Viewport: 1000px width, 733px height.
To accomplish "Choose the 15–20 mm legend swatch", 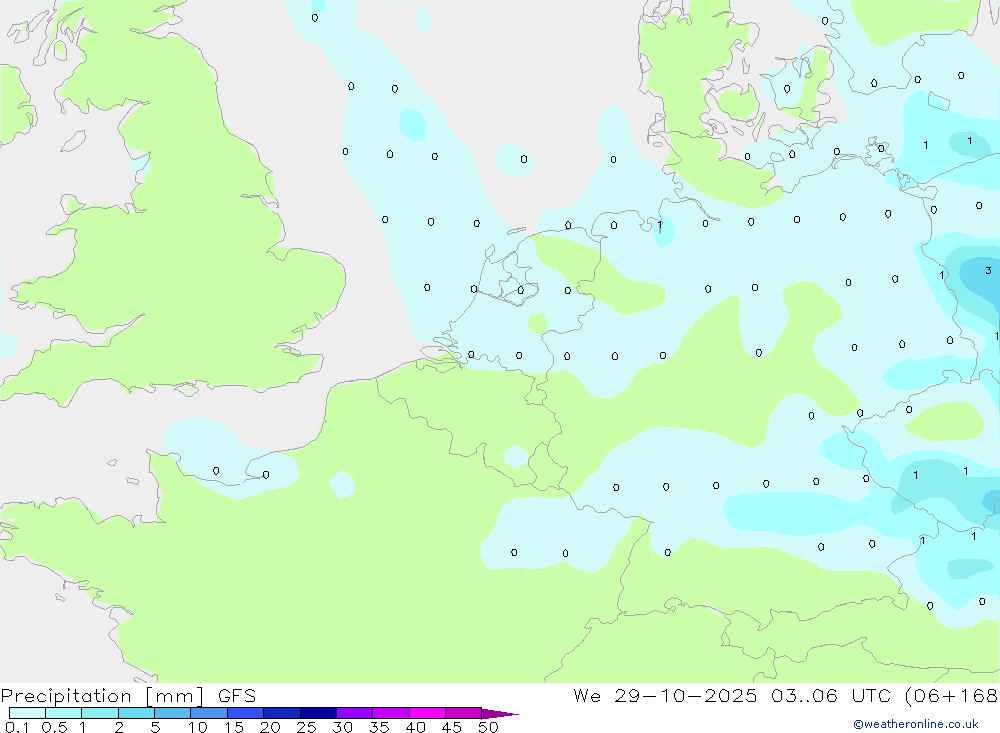I will point(246,713).
